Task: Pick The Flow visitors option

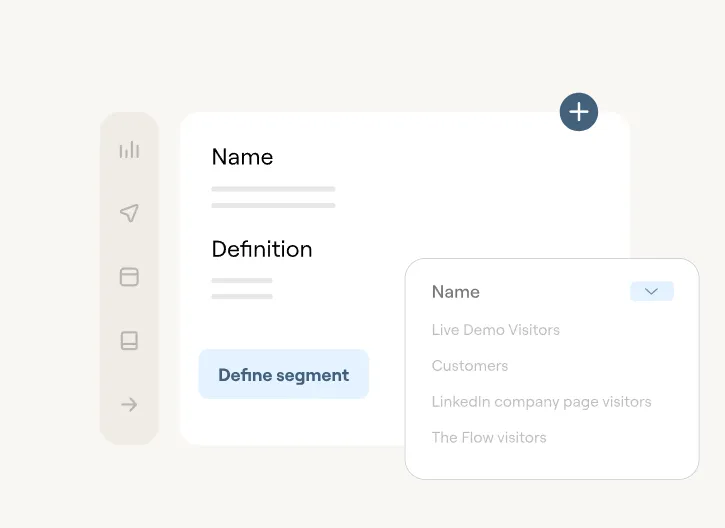Action: click(x=489, y=437)
